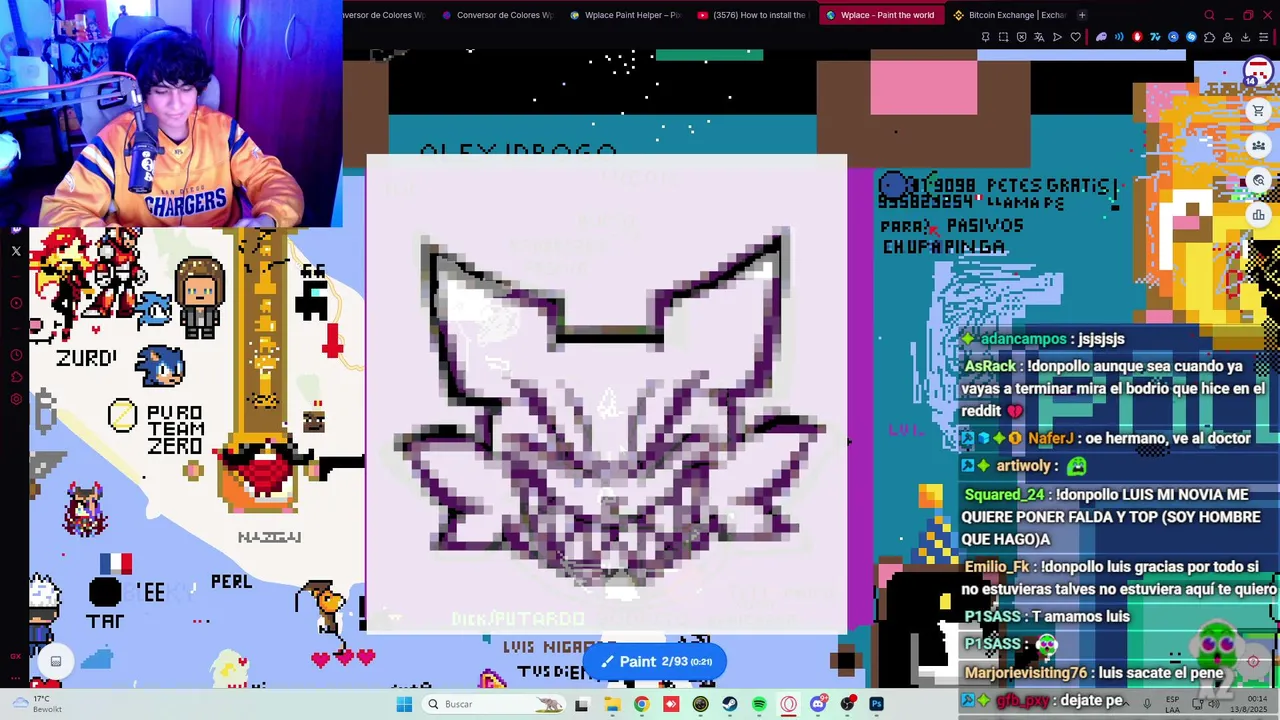Click the taskbar Buscar search box
Screen dimensions: 1280x720
coord(494,704)
